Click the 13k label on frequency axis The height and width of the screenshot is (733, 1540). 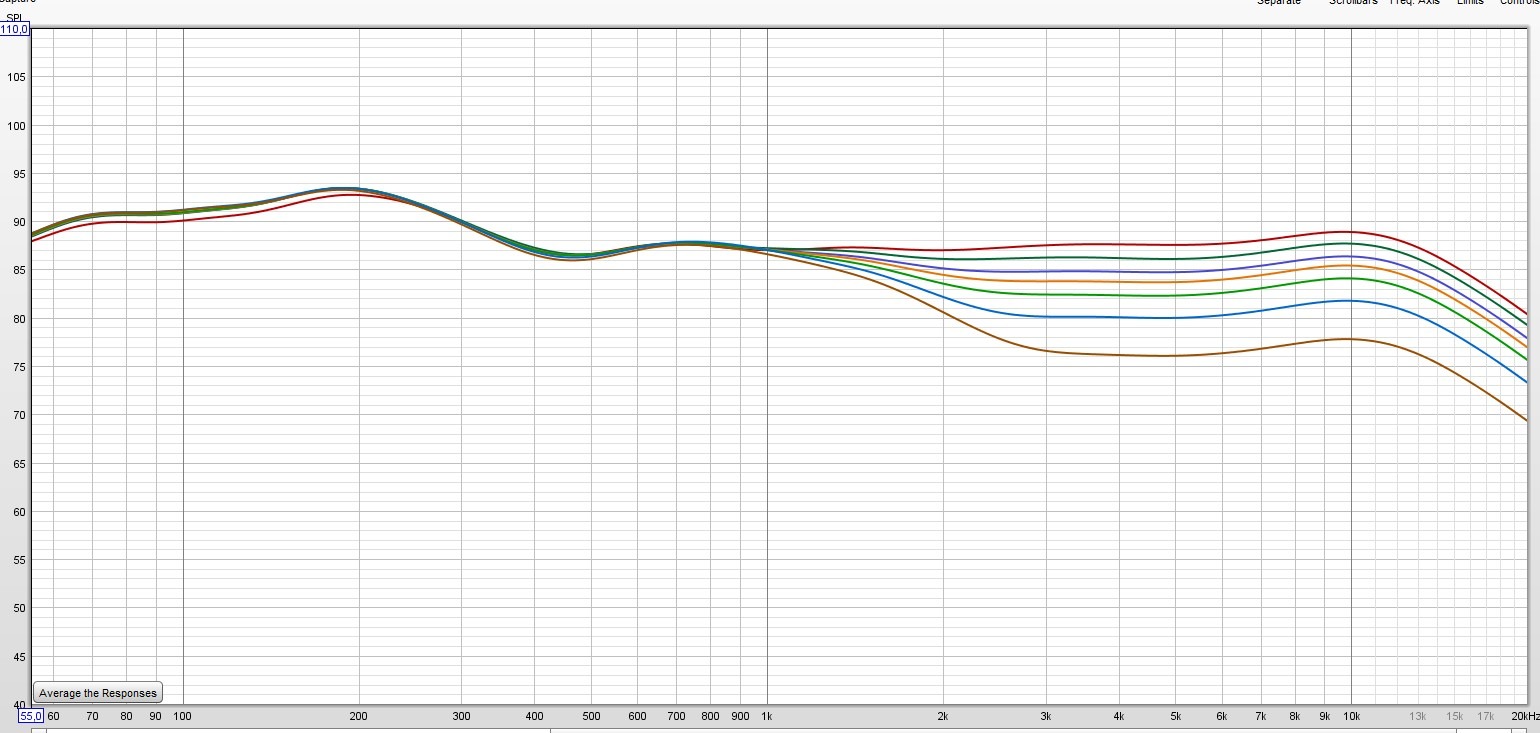coord(1417,716)
